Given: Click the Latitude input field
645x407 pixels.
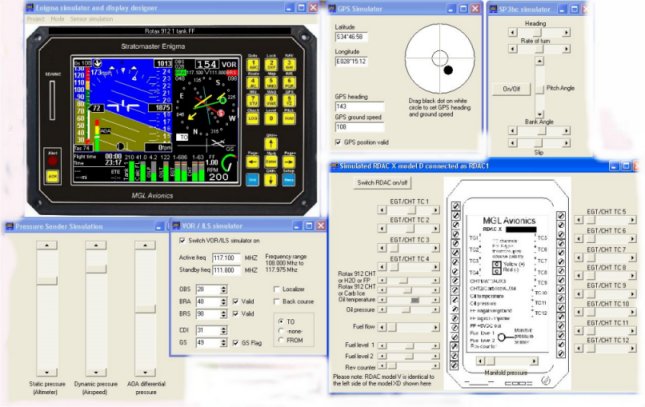Looking at the screenshot, I should point(351,37).
